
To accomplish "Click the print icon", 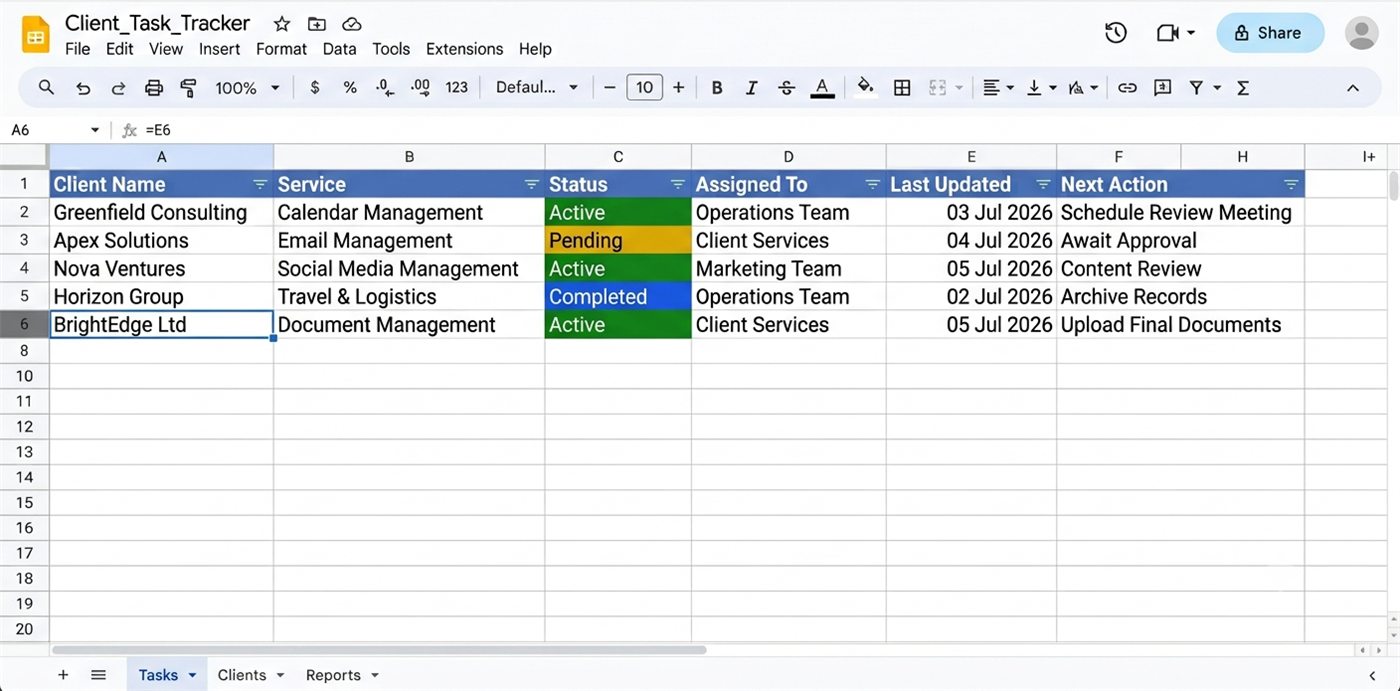I will click(154, 88).
